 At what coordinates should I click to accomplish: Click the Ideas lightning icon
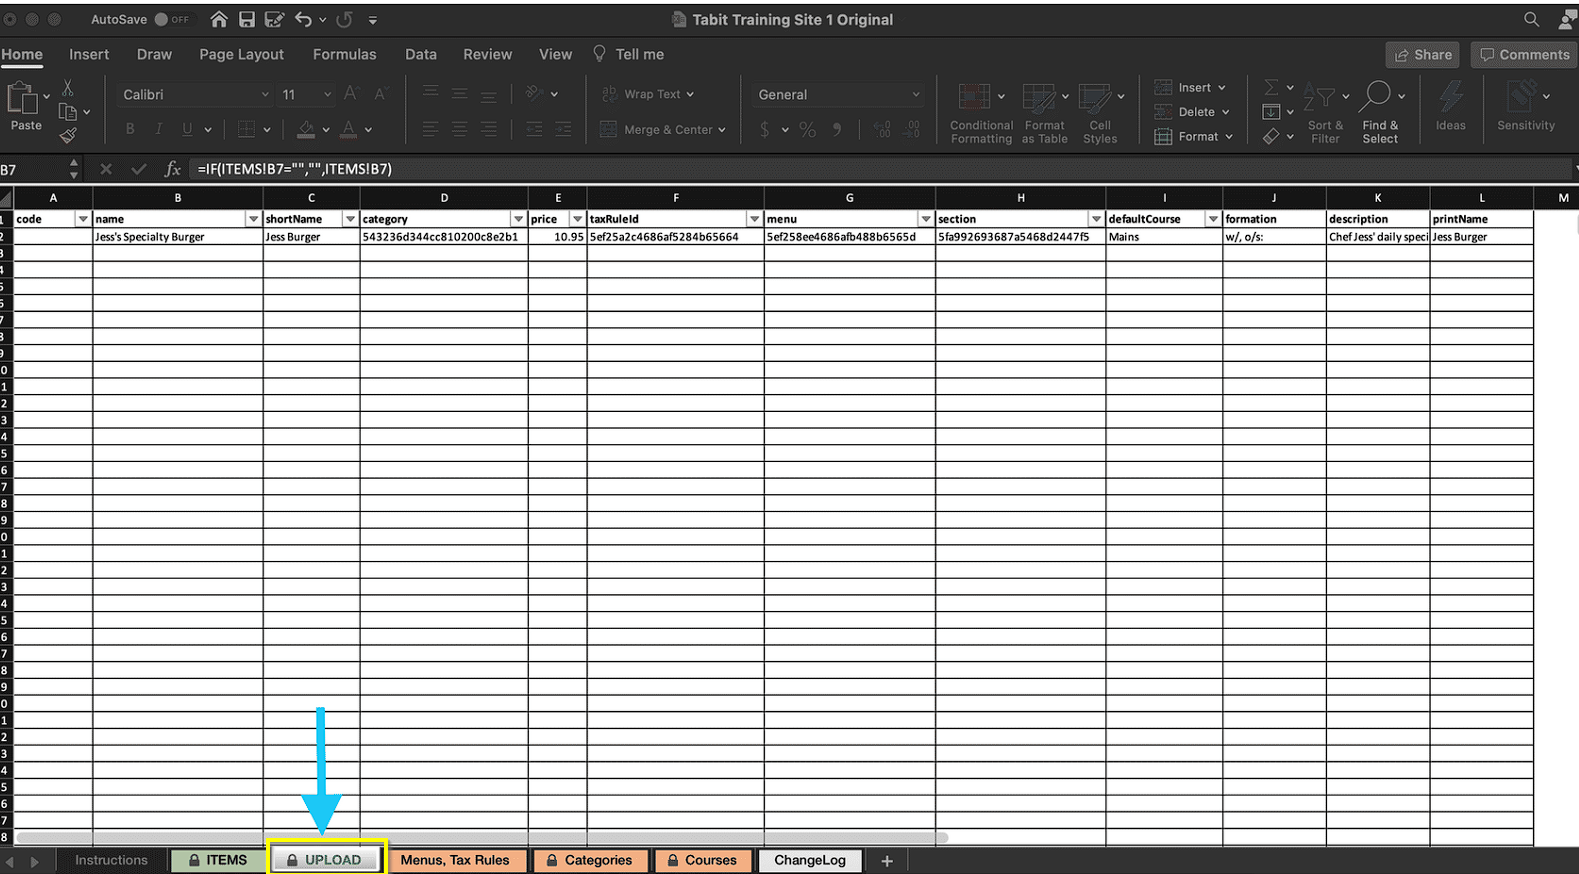[x=1450, y=98]
